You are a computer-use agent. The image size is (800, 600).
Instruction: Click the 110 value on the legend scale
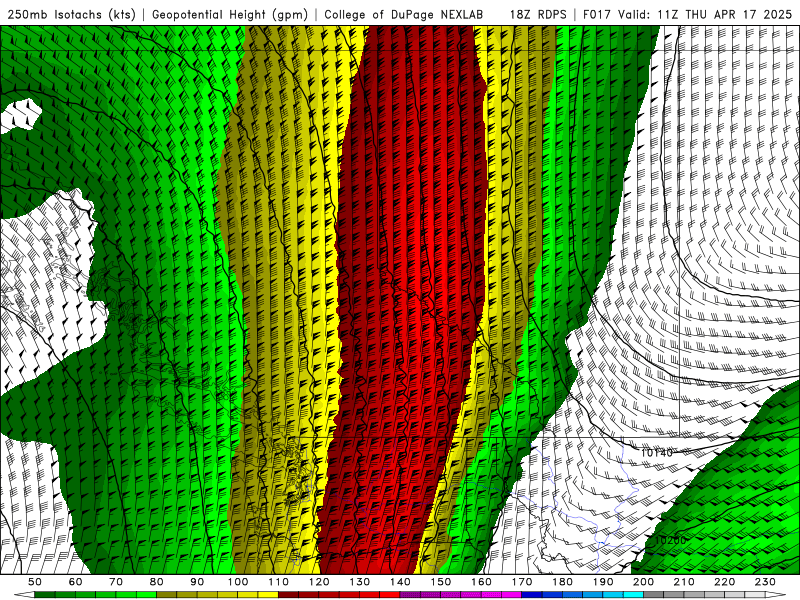coord(278,582)
